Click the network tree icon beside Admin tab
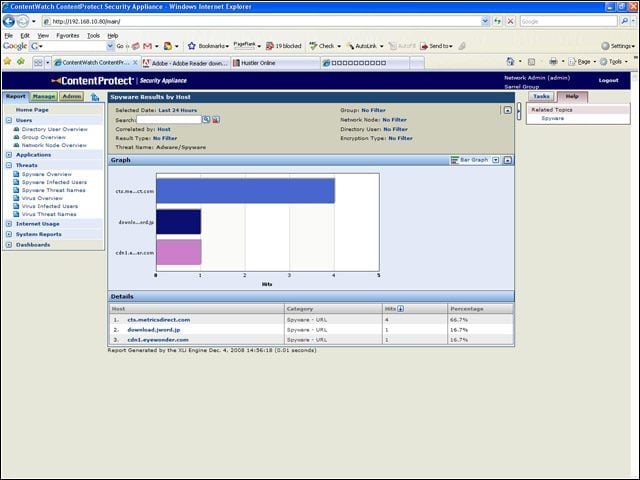Image resolution: width=640 pixels, height=480 pixels. tap(95, 97)
